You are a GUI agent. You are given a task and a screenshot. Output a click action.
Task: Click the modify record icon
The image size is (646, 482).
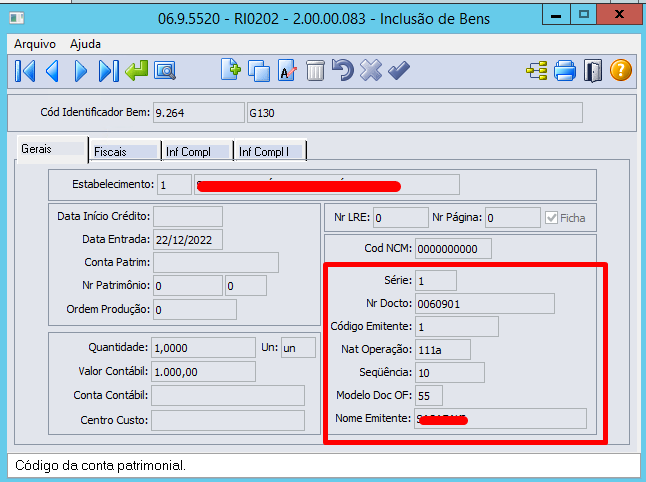point(287,71)
